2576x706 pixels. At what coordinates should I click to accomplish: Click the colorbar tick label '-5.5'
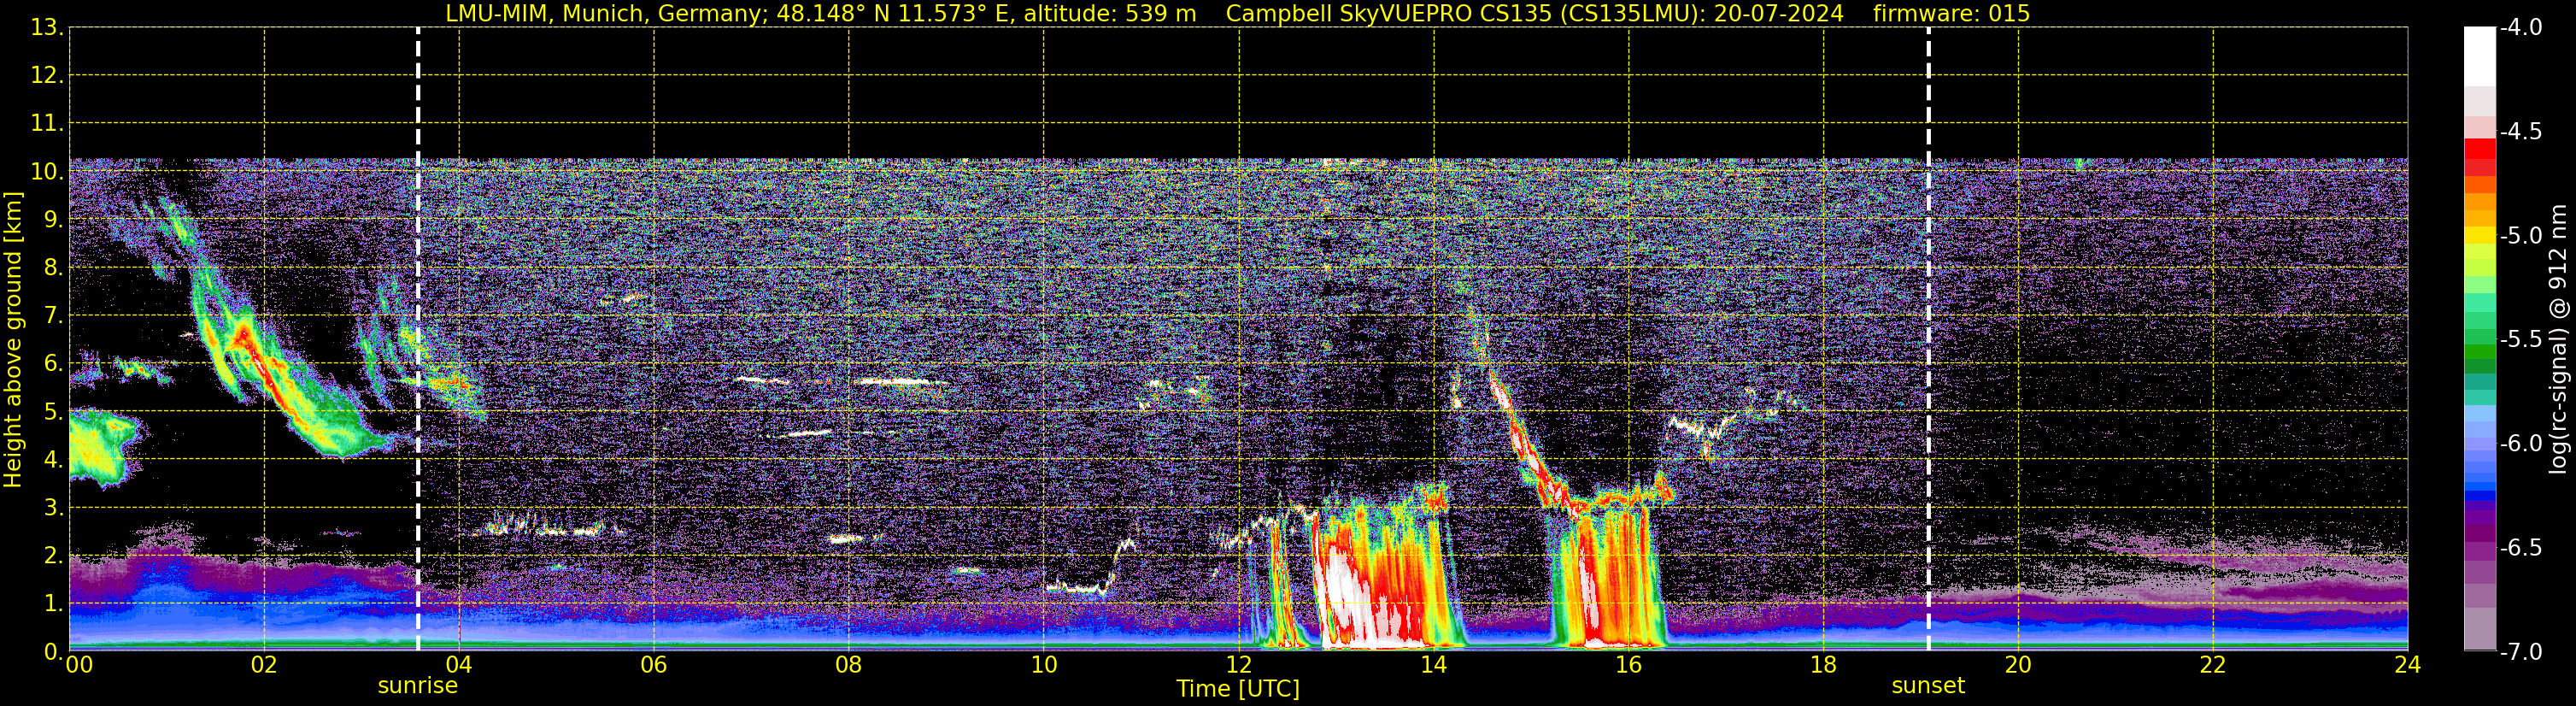[x=2520, y=340]
